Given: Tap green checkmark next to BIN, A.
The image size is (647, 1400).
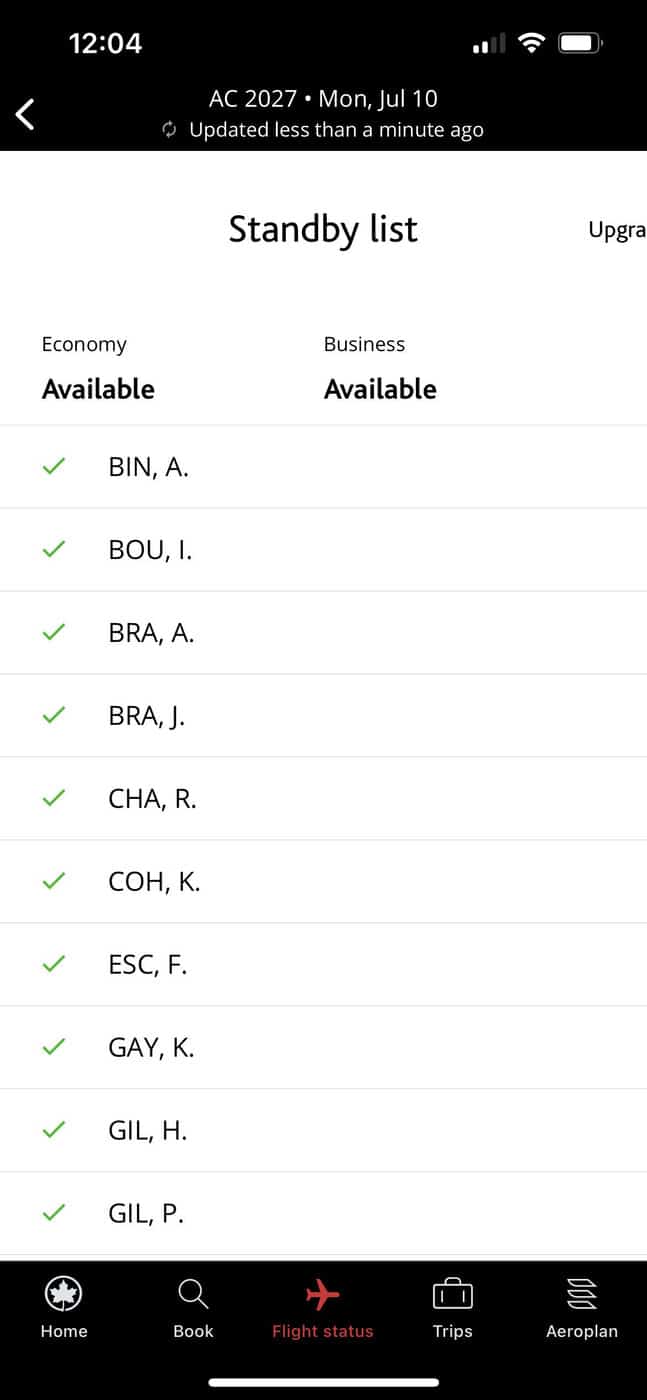Looking at the screenshot, I should coord(54,466).
